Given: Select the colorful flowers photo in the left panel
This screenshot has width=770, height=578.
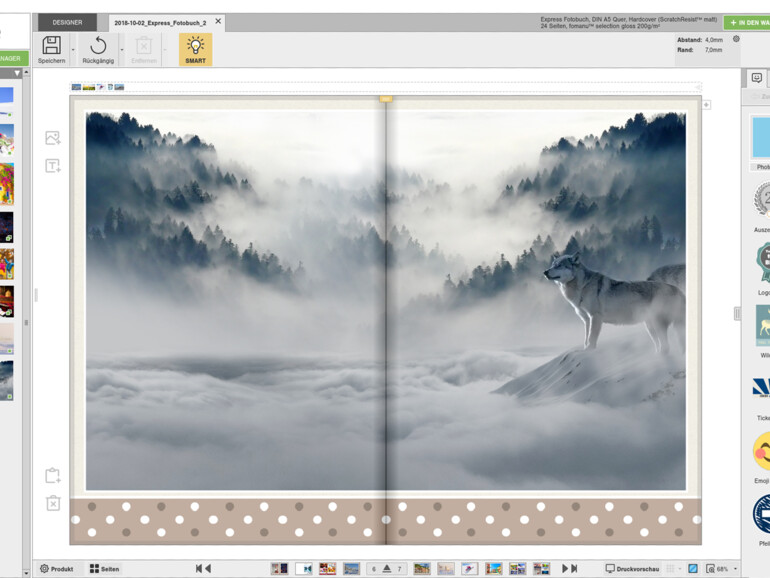Looking at the screenshot, I should 7,184.
